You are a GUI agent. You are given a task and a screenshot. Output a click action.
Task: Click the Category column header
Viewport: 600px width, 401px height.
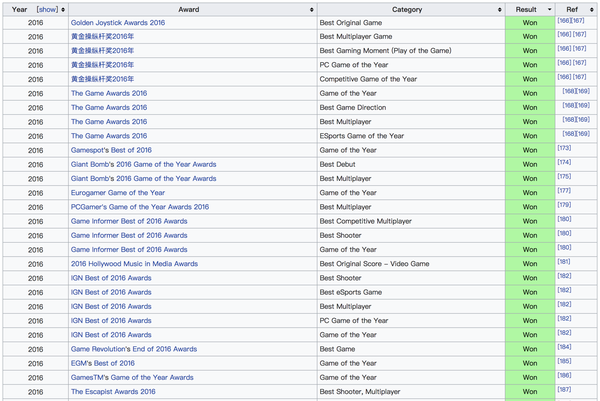[x=411, y=10]
